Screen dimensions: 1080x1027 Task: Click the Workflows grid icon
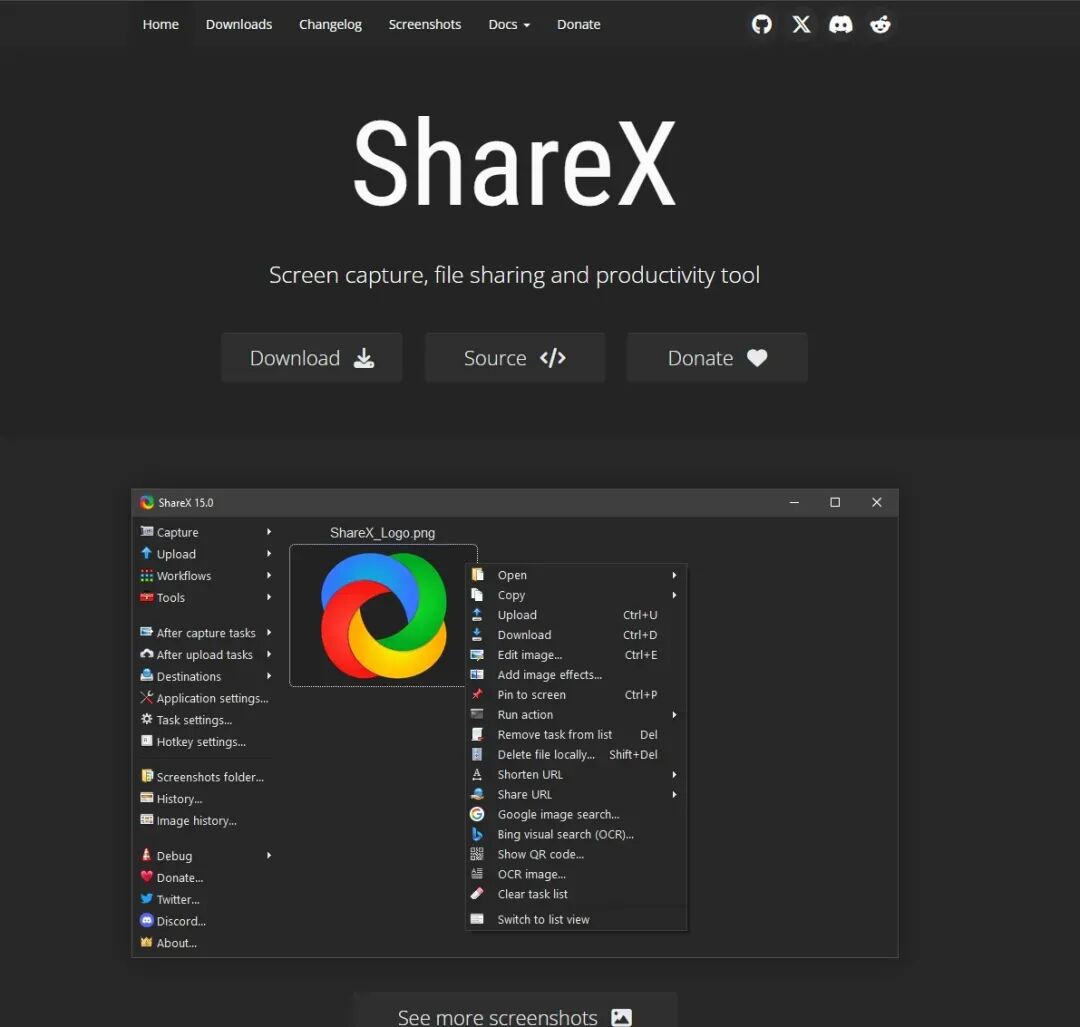(146, 575)
